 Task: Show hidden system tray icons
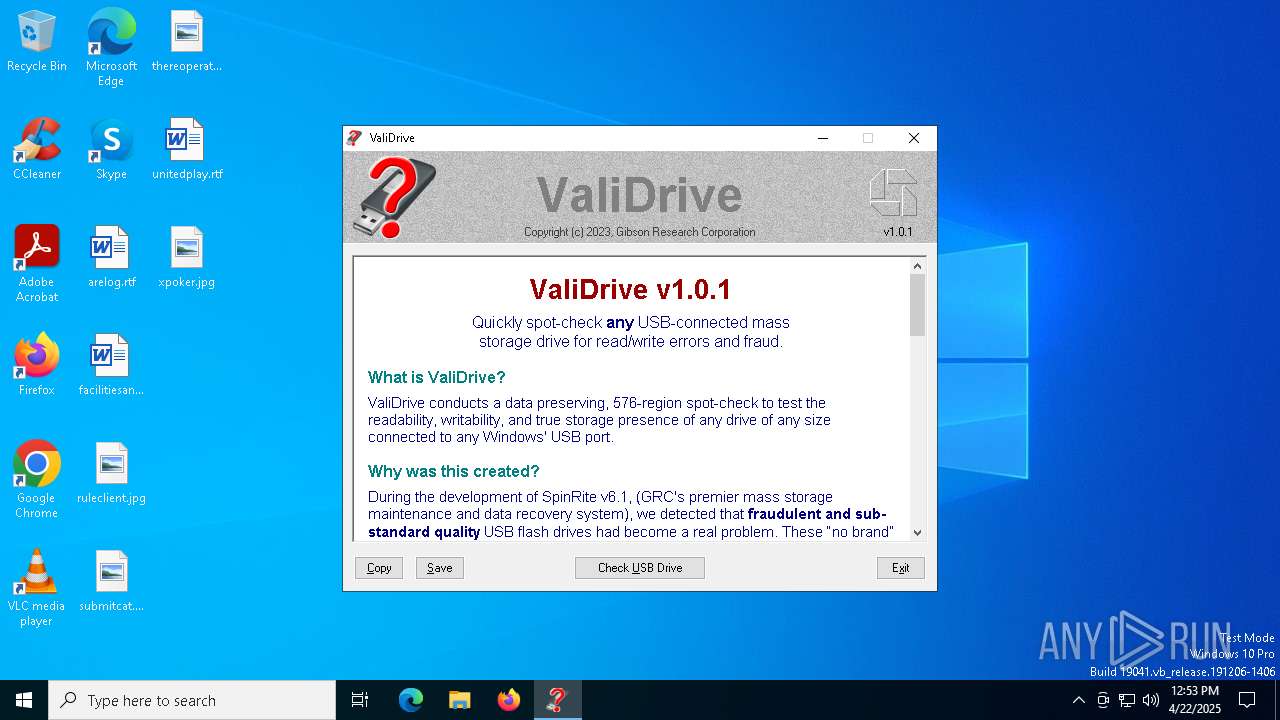[x=1078, y=700]
